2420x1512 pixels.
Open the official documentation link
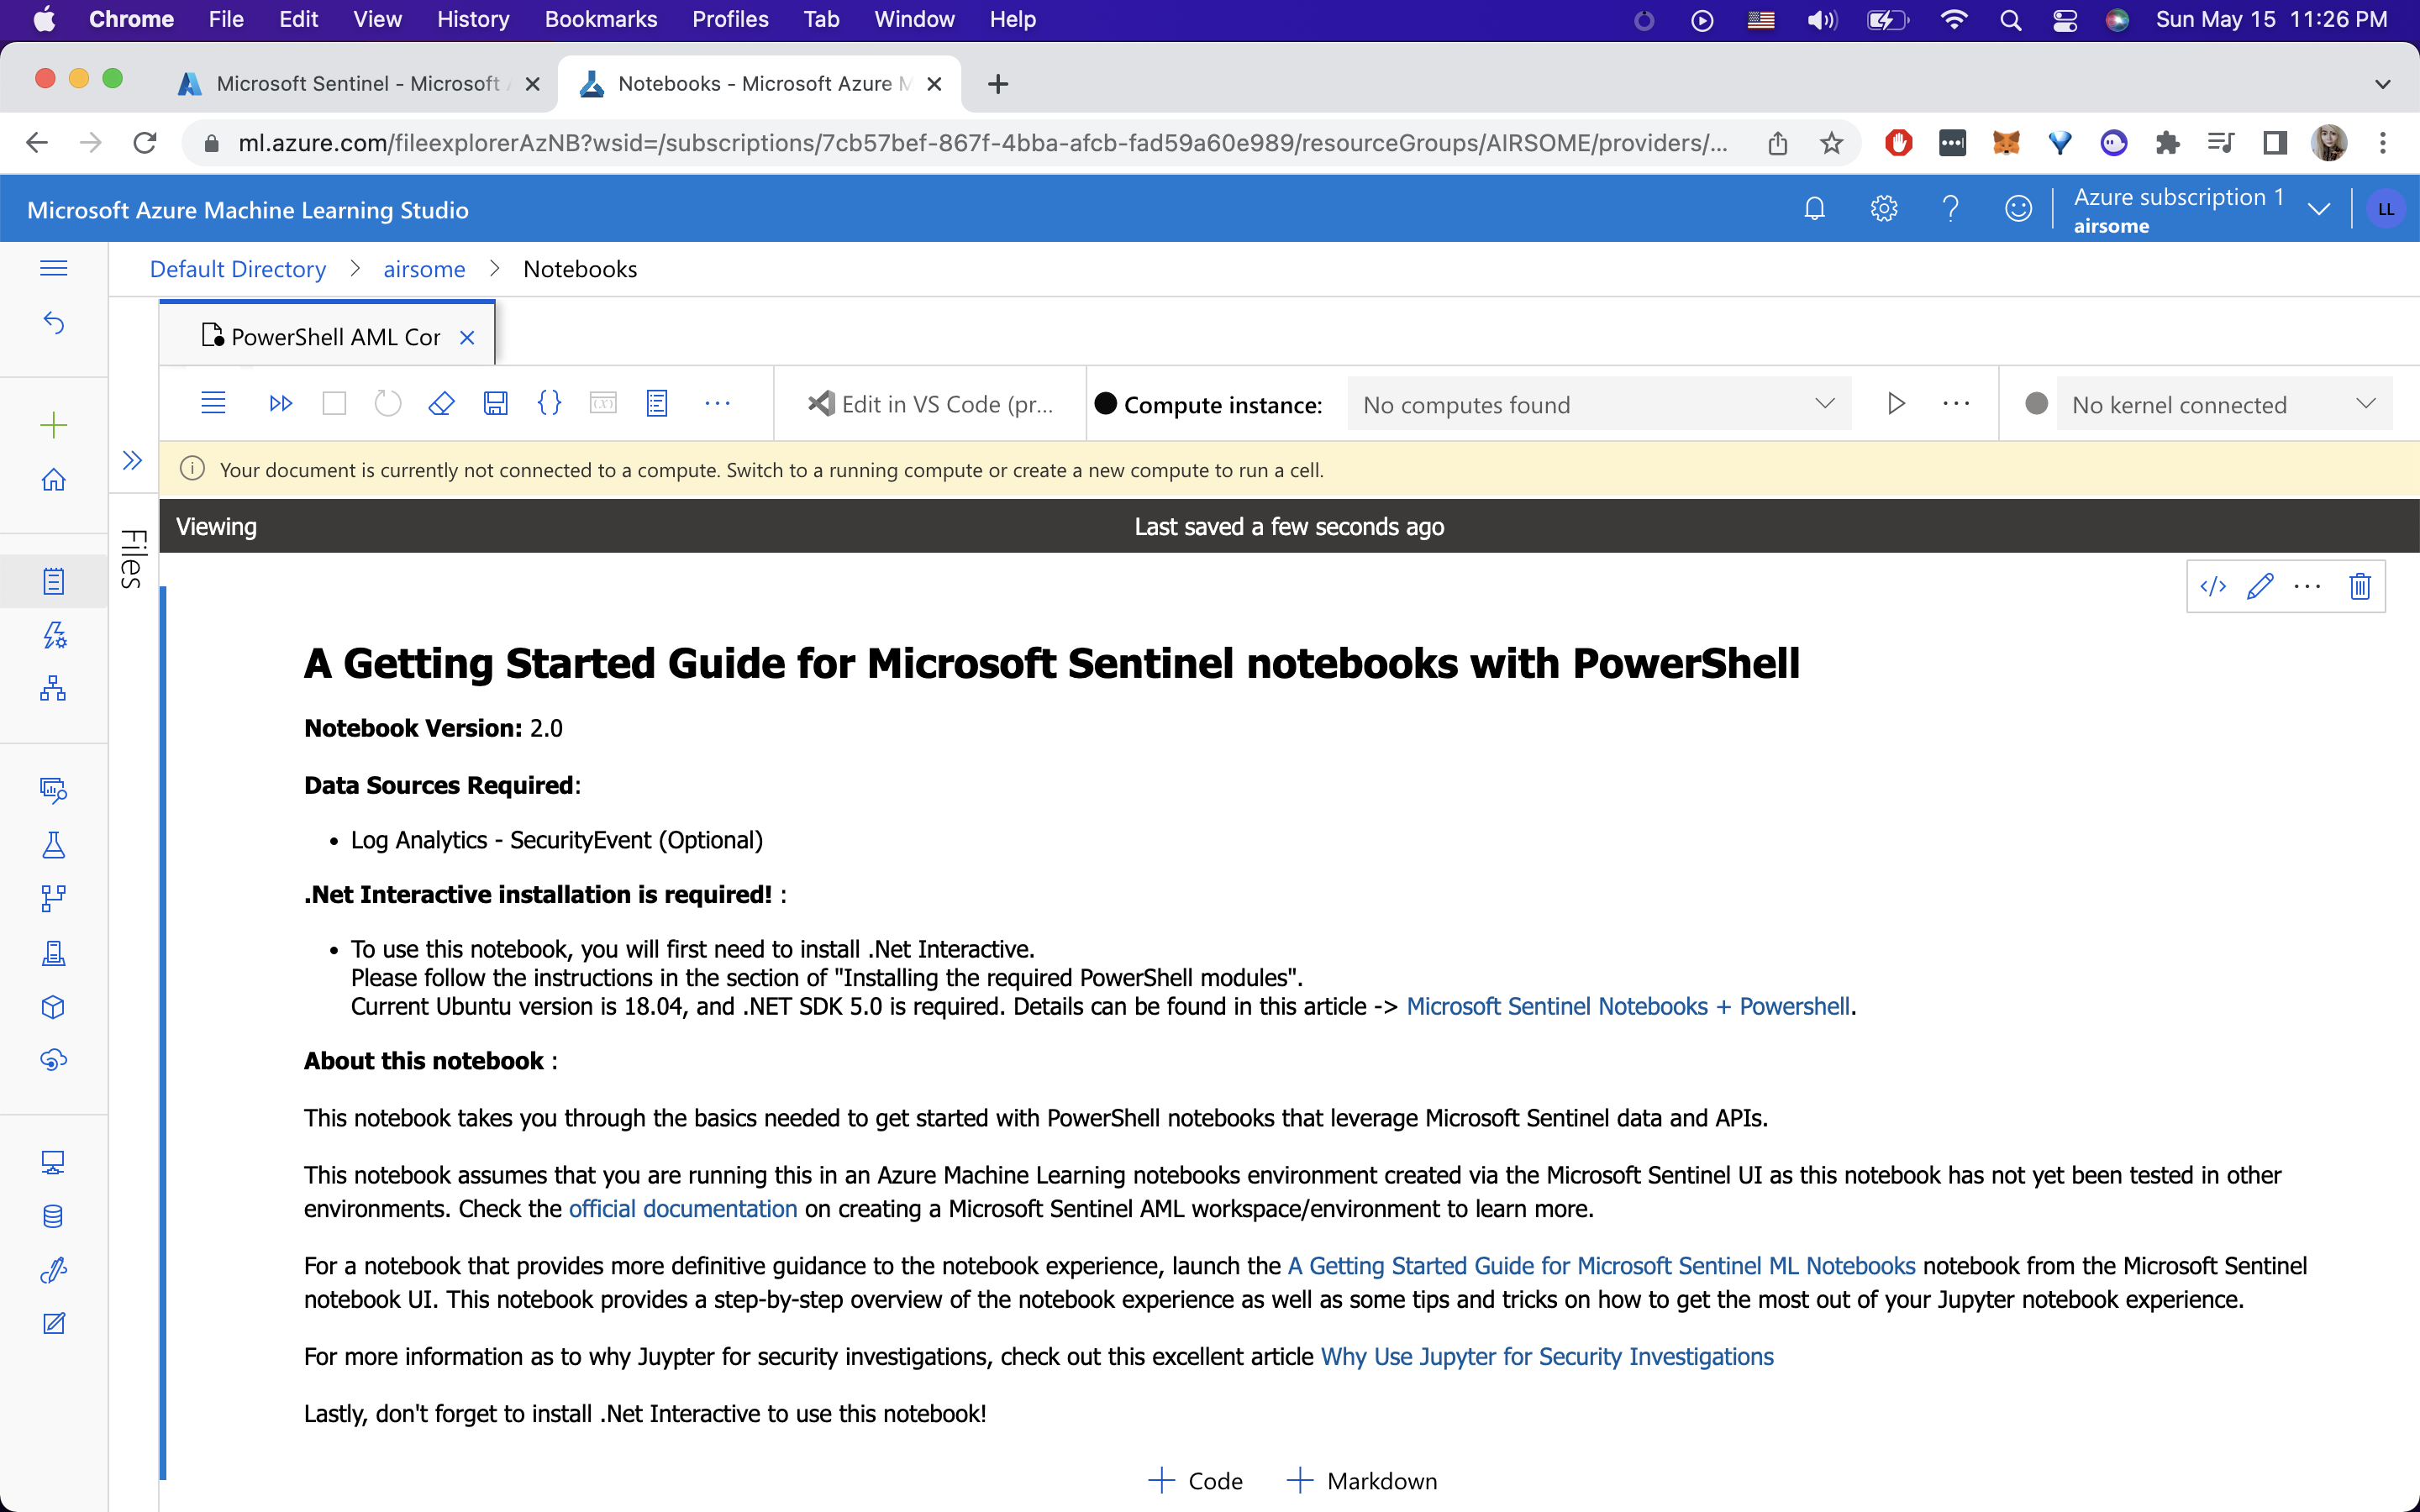(x=683, y=1209)
